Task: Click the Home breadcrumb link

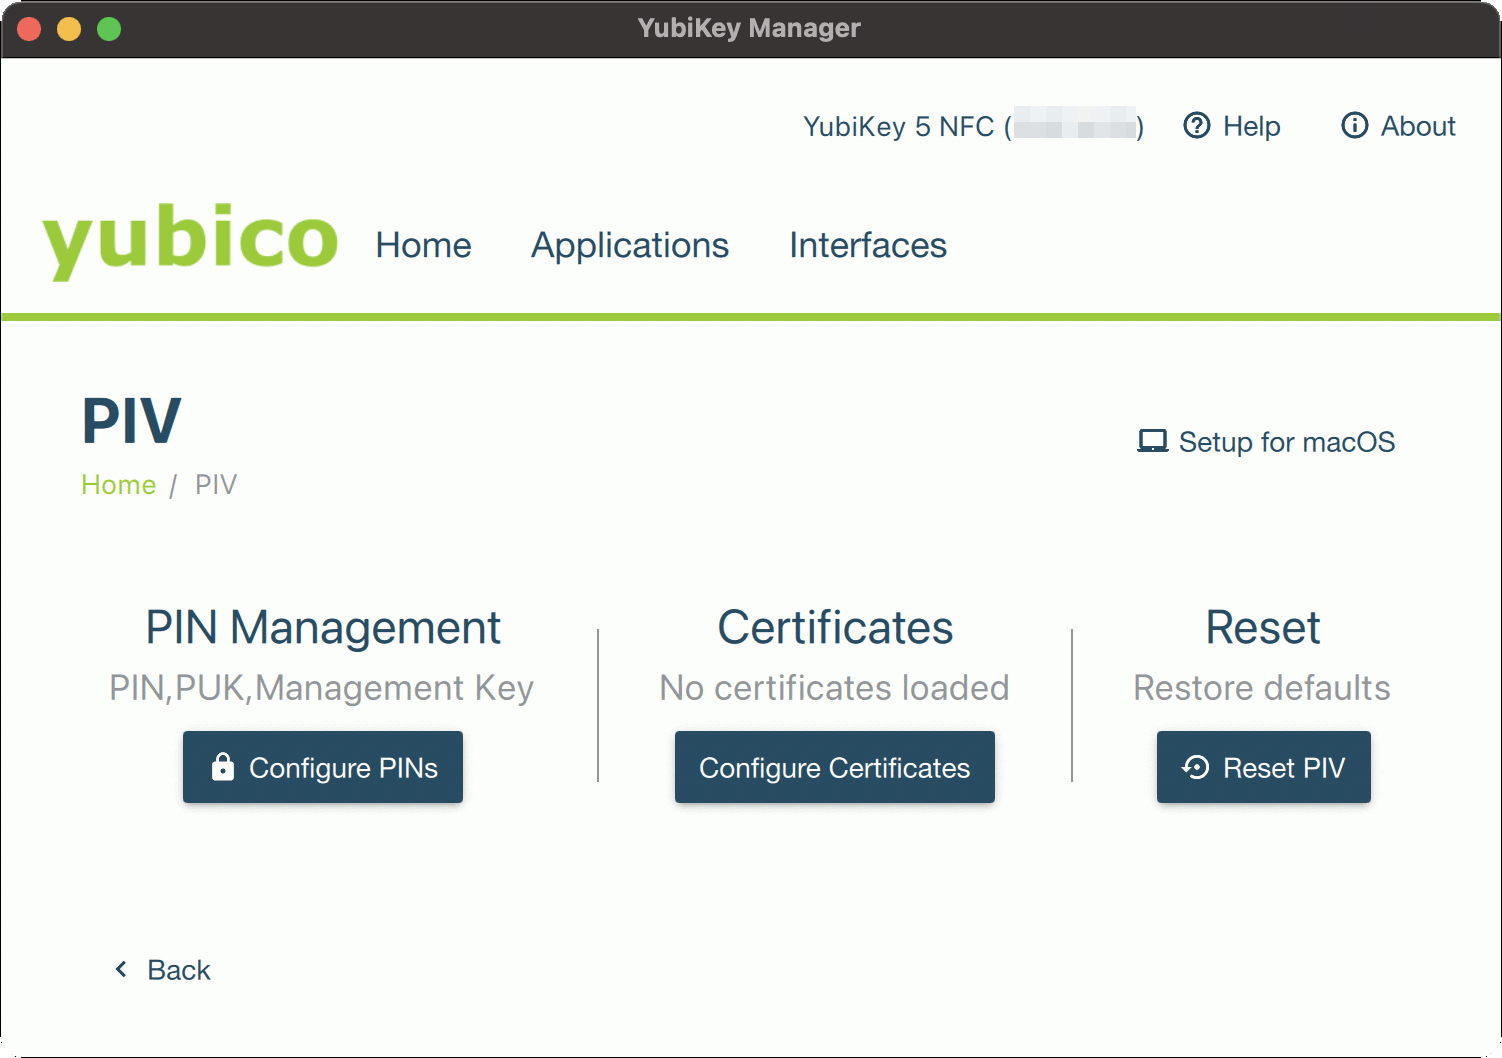Action: click(118, 484)
